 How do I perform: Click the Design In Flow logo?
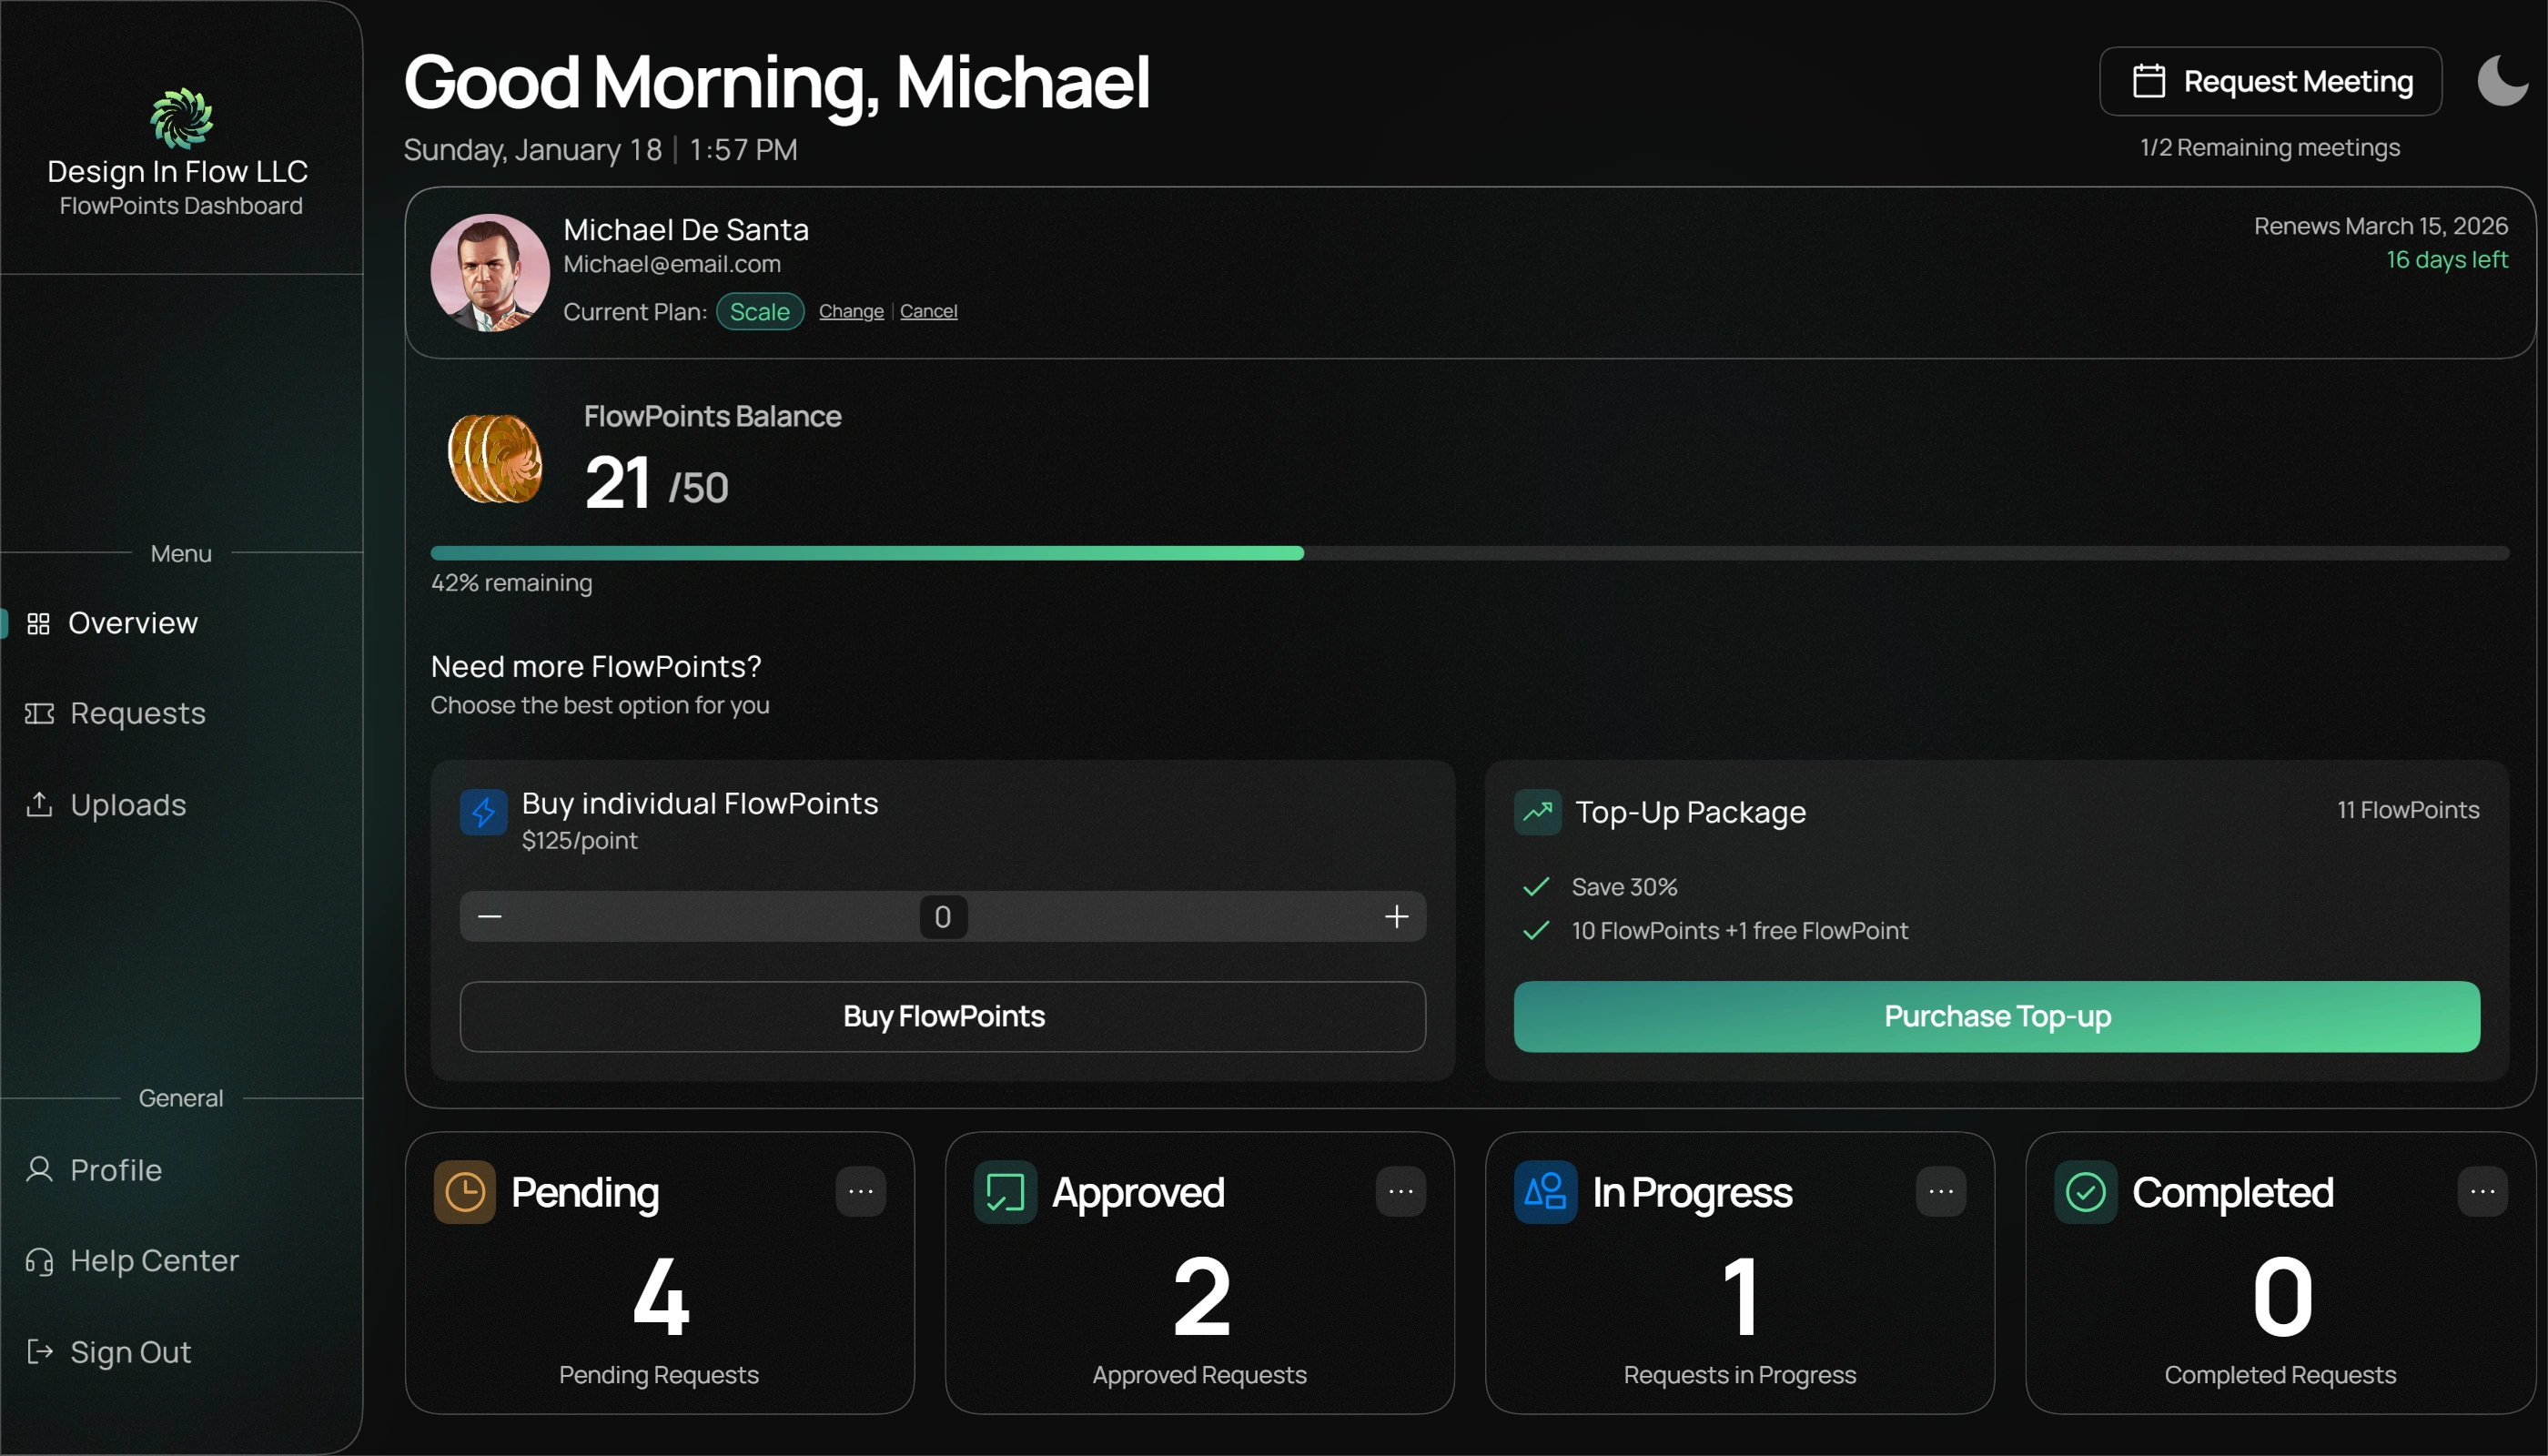point(181,118)
